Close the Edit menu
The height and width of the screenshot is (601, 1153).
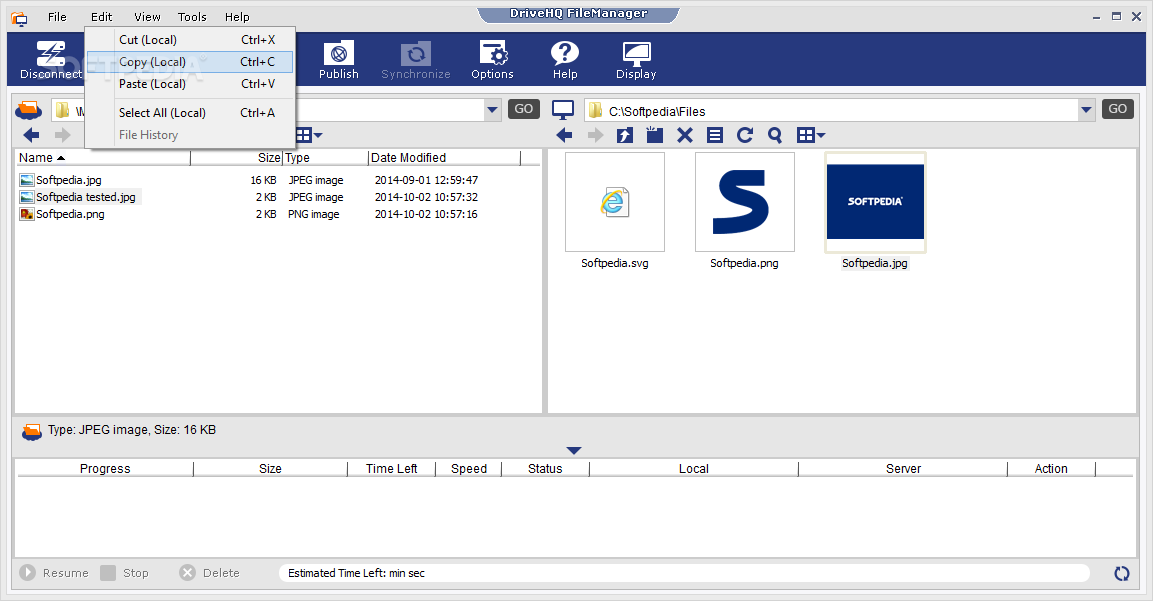(101, 17)
